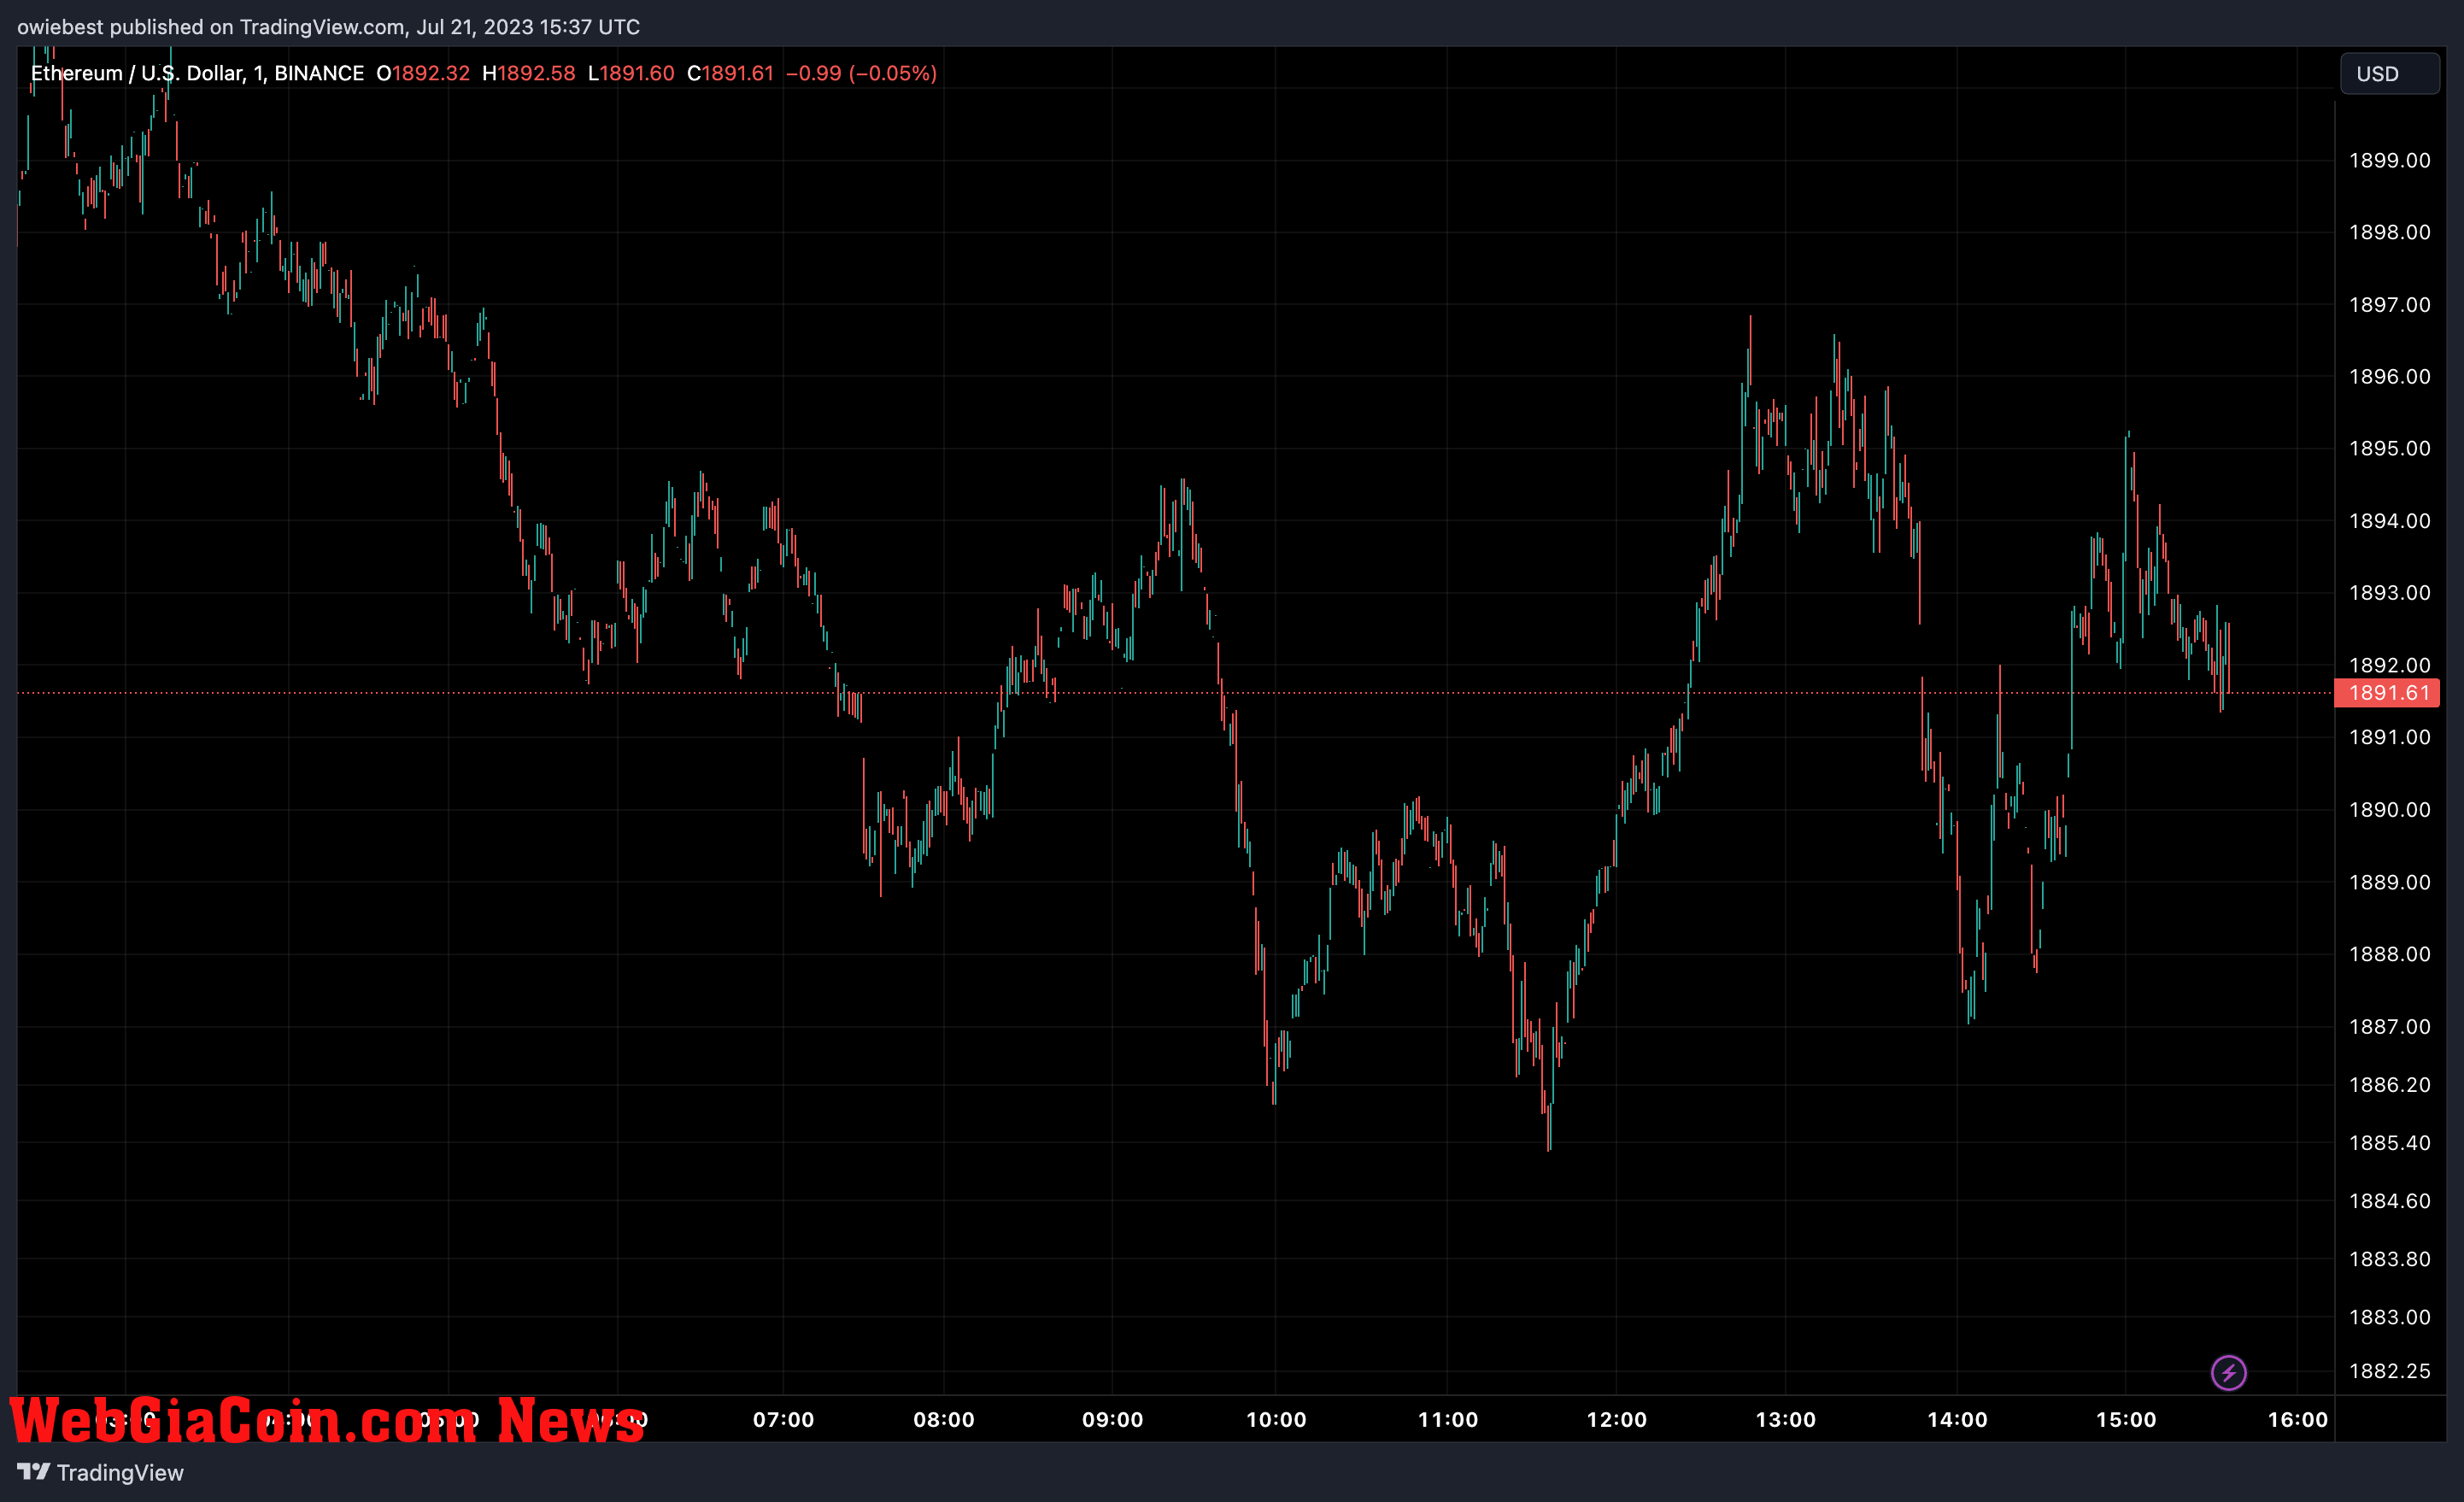The height and width of the screenshot is (1502, 2464).
Task: Click the 14:00 time axis label
Action: [x=1957, y=1420]
